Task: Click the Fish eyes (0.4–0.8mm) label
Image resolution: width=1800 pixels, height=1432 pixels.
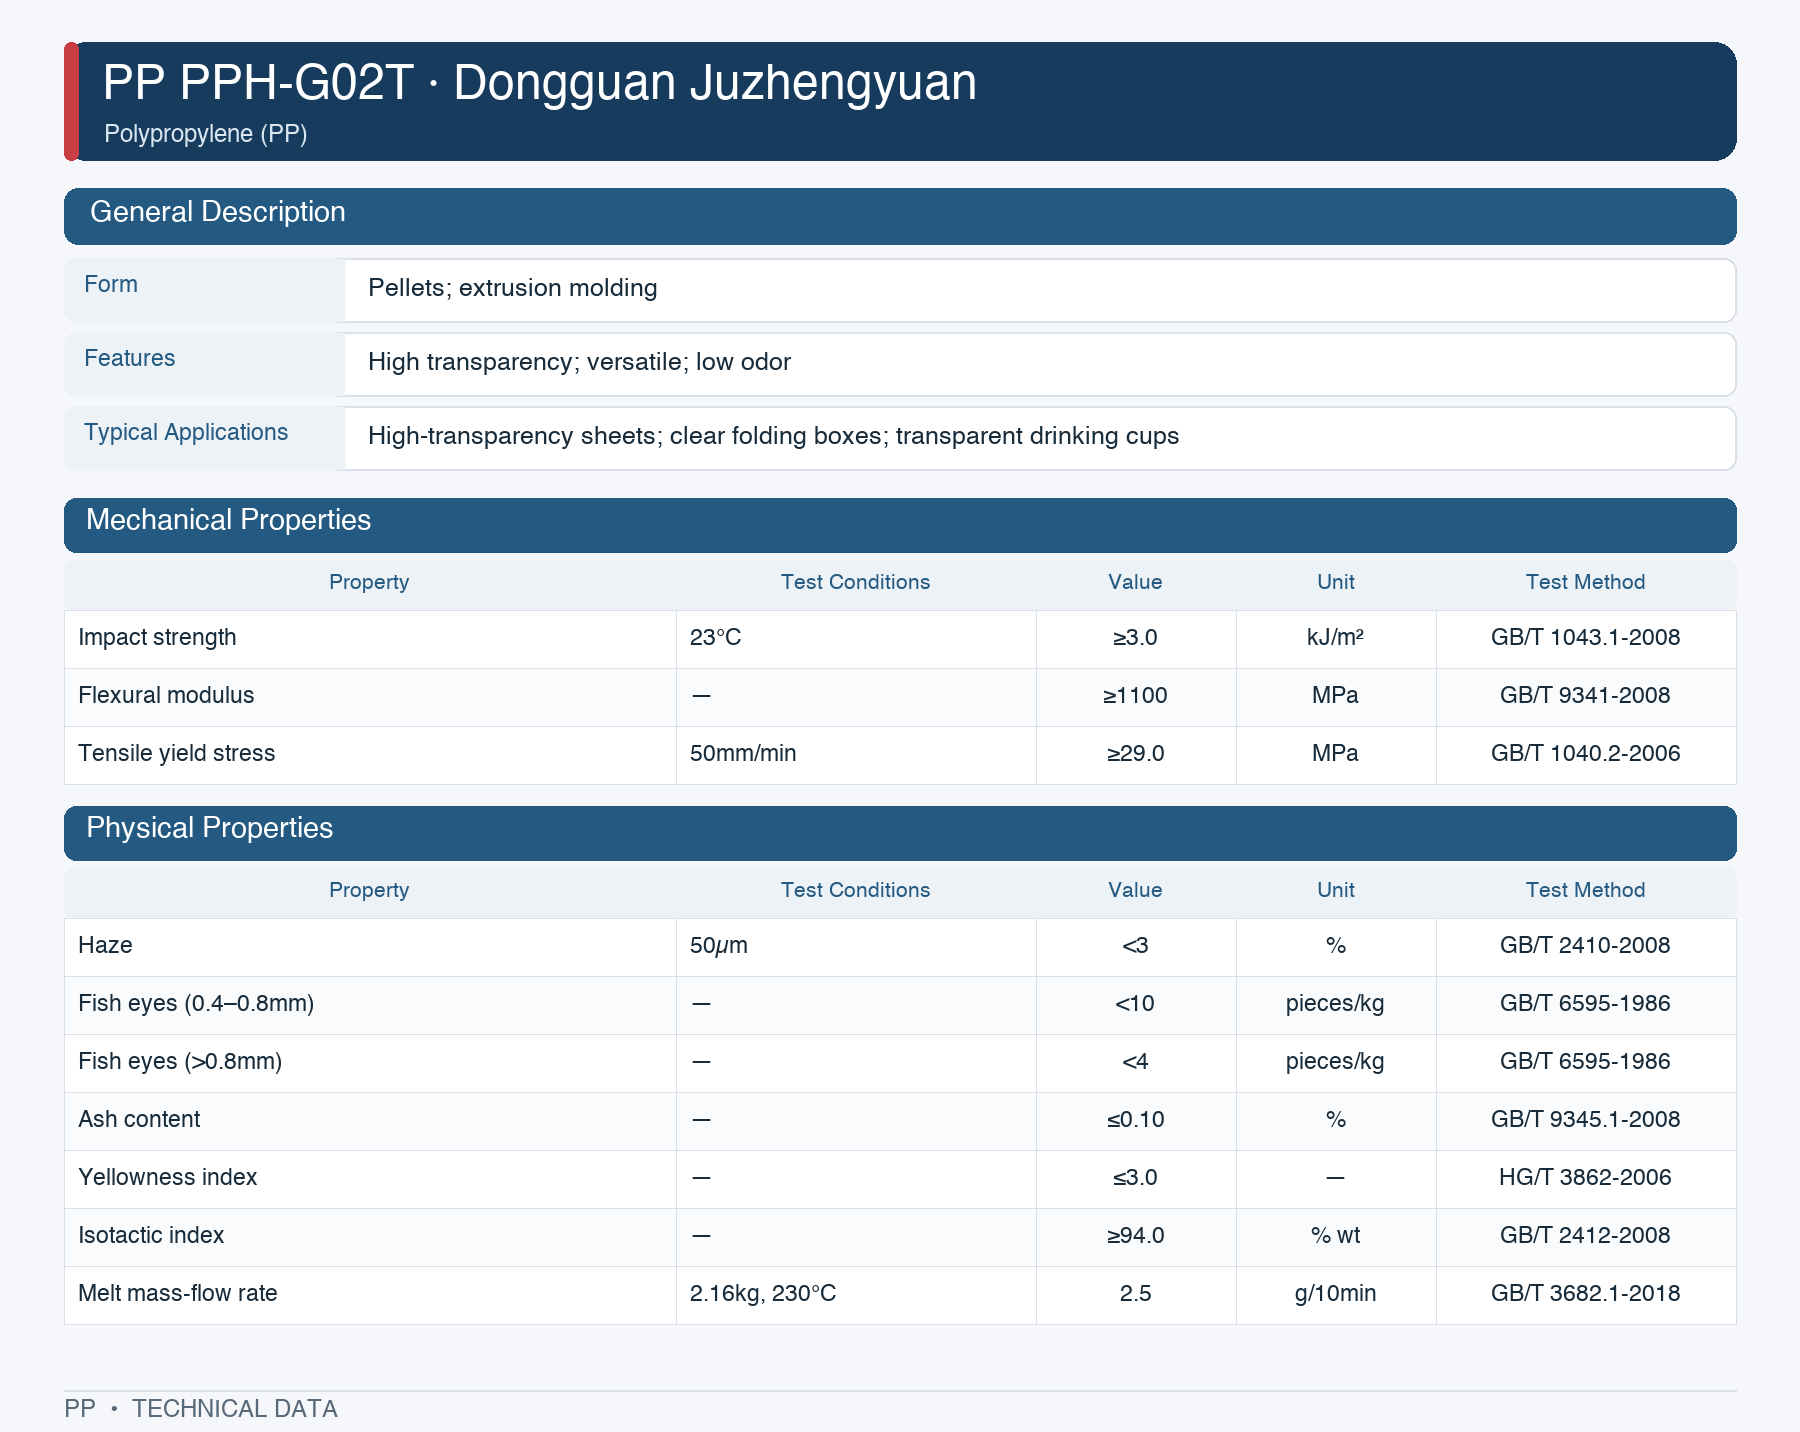Action: [196, 1004]
